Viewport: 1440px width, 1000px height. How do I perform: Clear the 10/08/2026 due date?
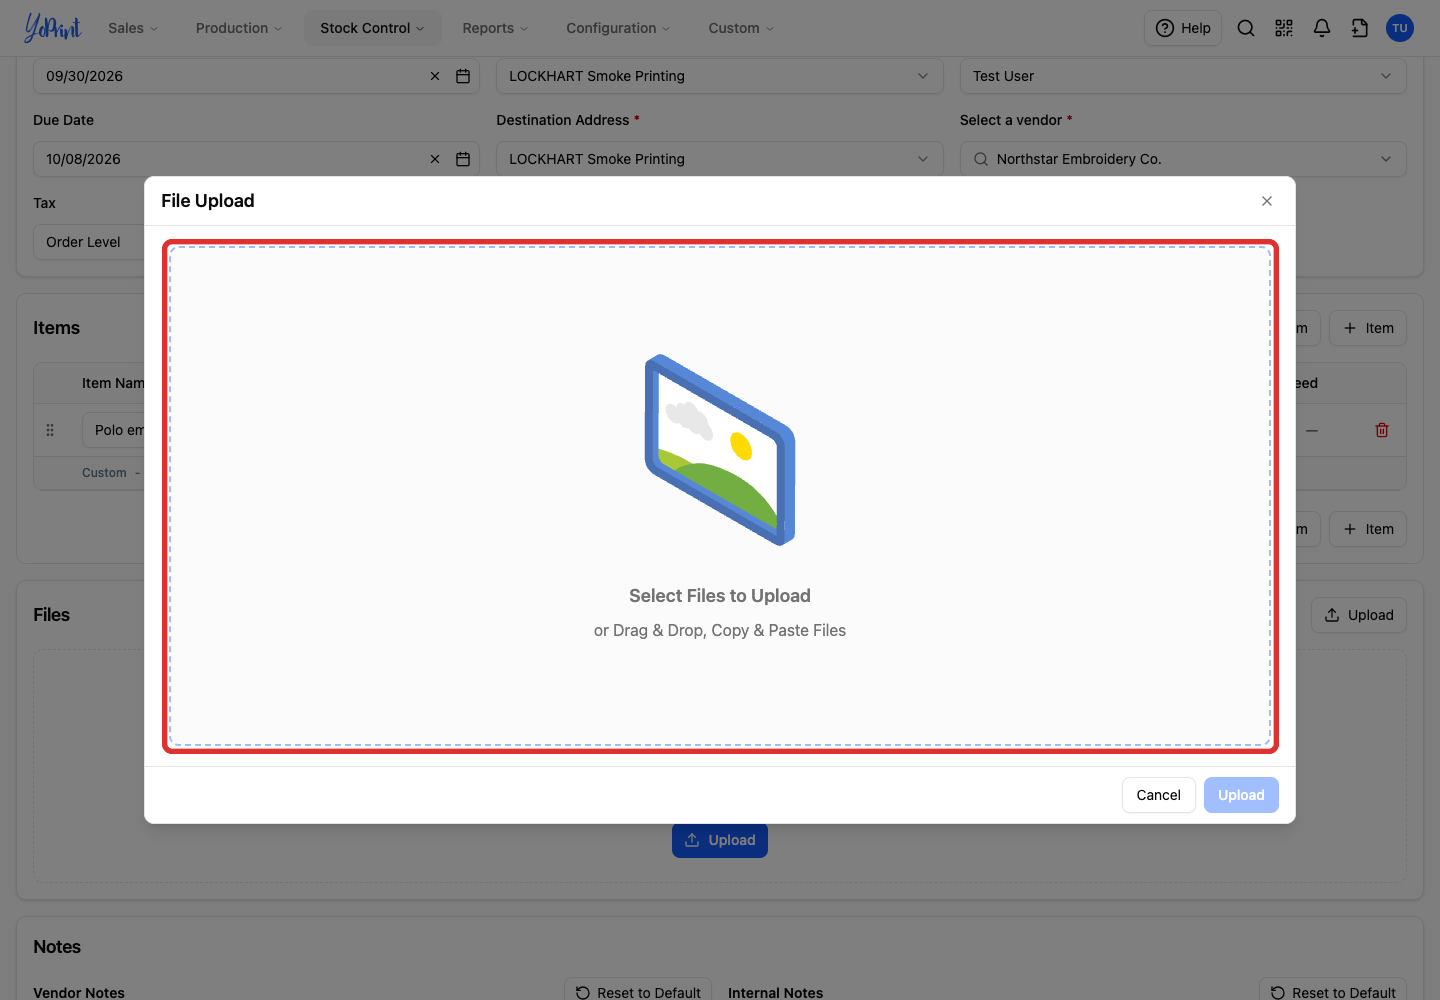pos(435,159)
